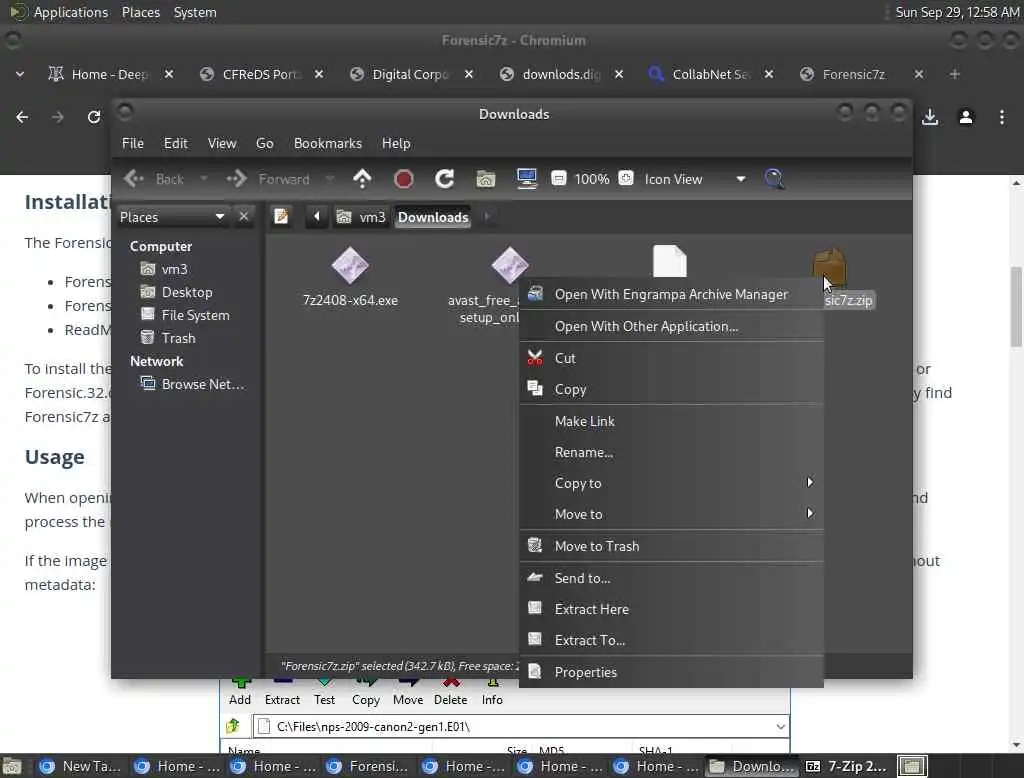Reload page in Chromium
This screenshot has height=778, width=1024.
pos(93,117)
